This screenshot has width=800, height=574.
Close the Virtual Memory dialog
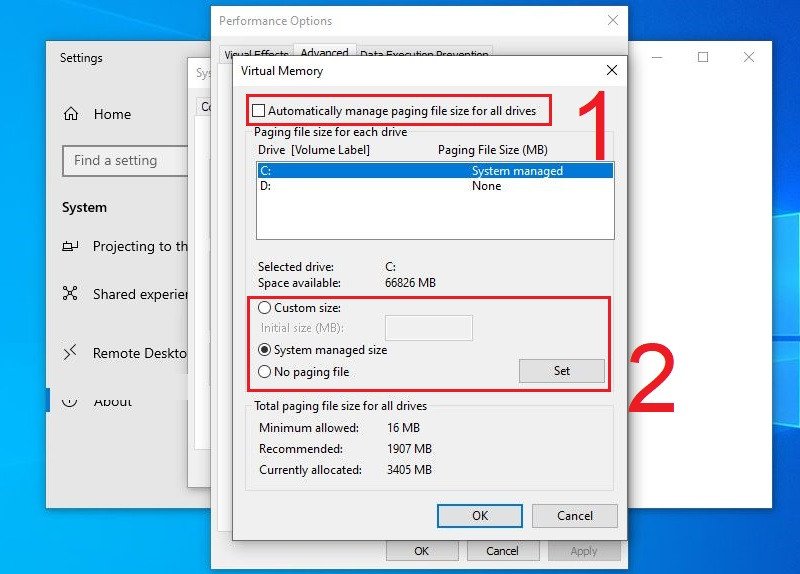point(612,71)
